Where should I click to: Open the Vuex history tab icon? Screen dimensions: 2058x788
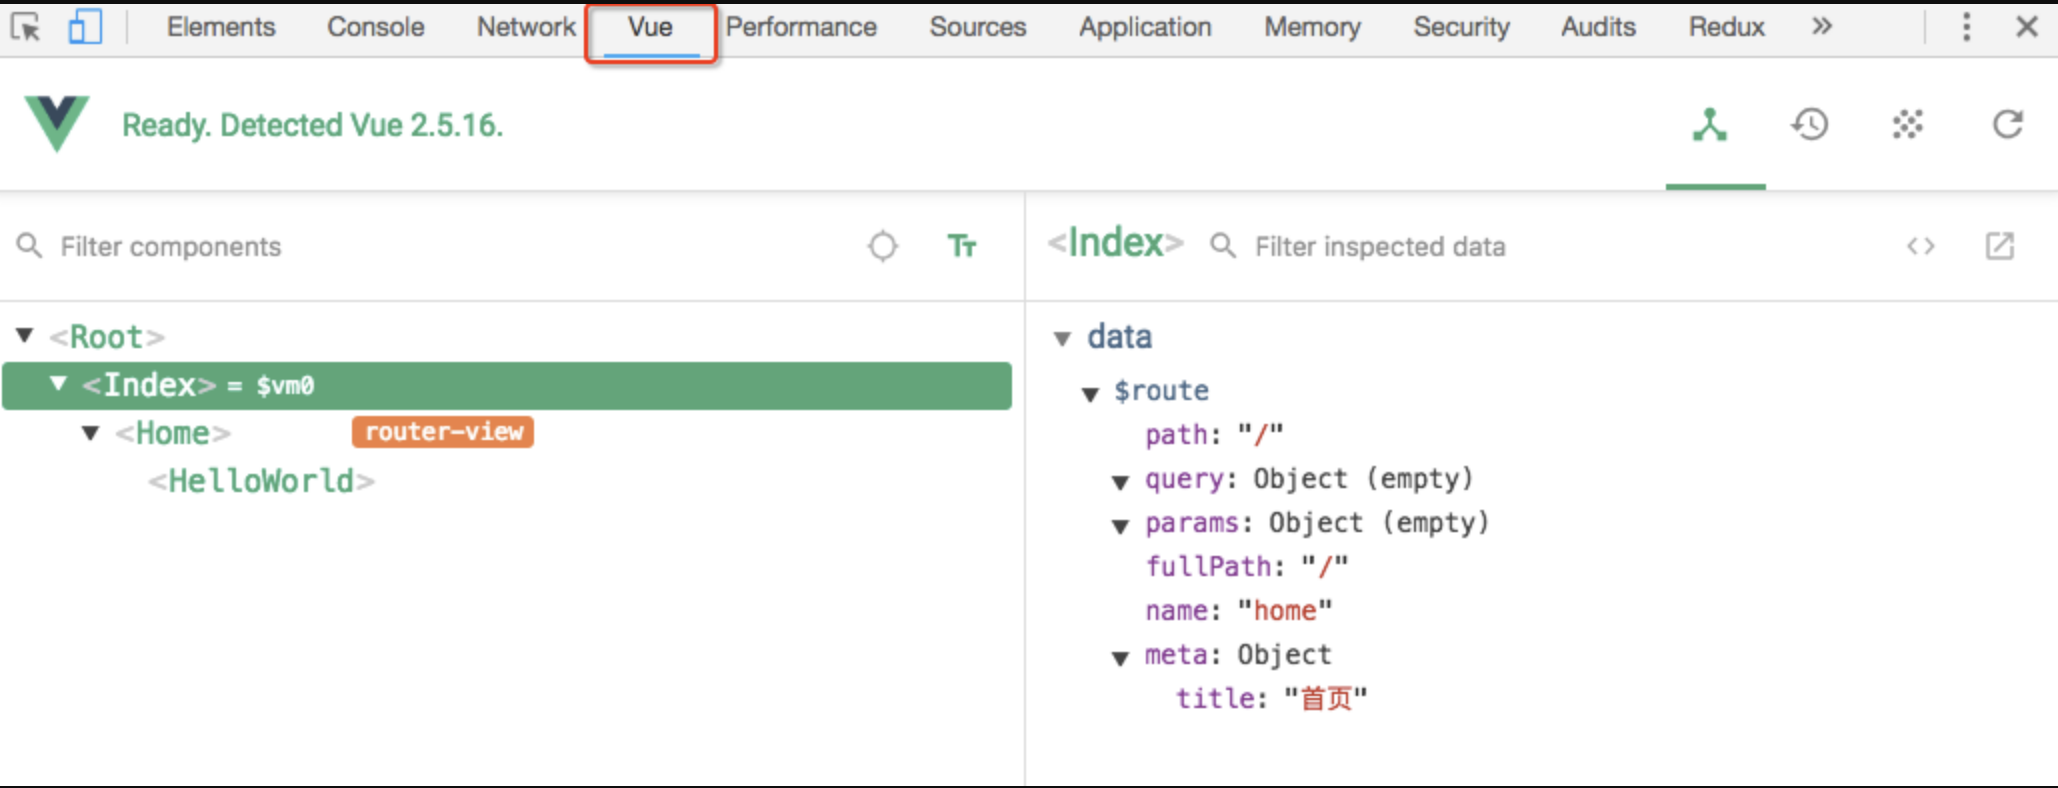click(1809, 125)
